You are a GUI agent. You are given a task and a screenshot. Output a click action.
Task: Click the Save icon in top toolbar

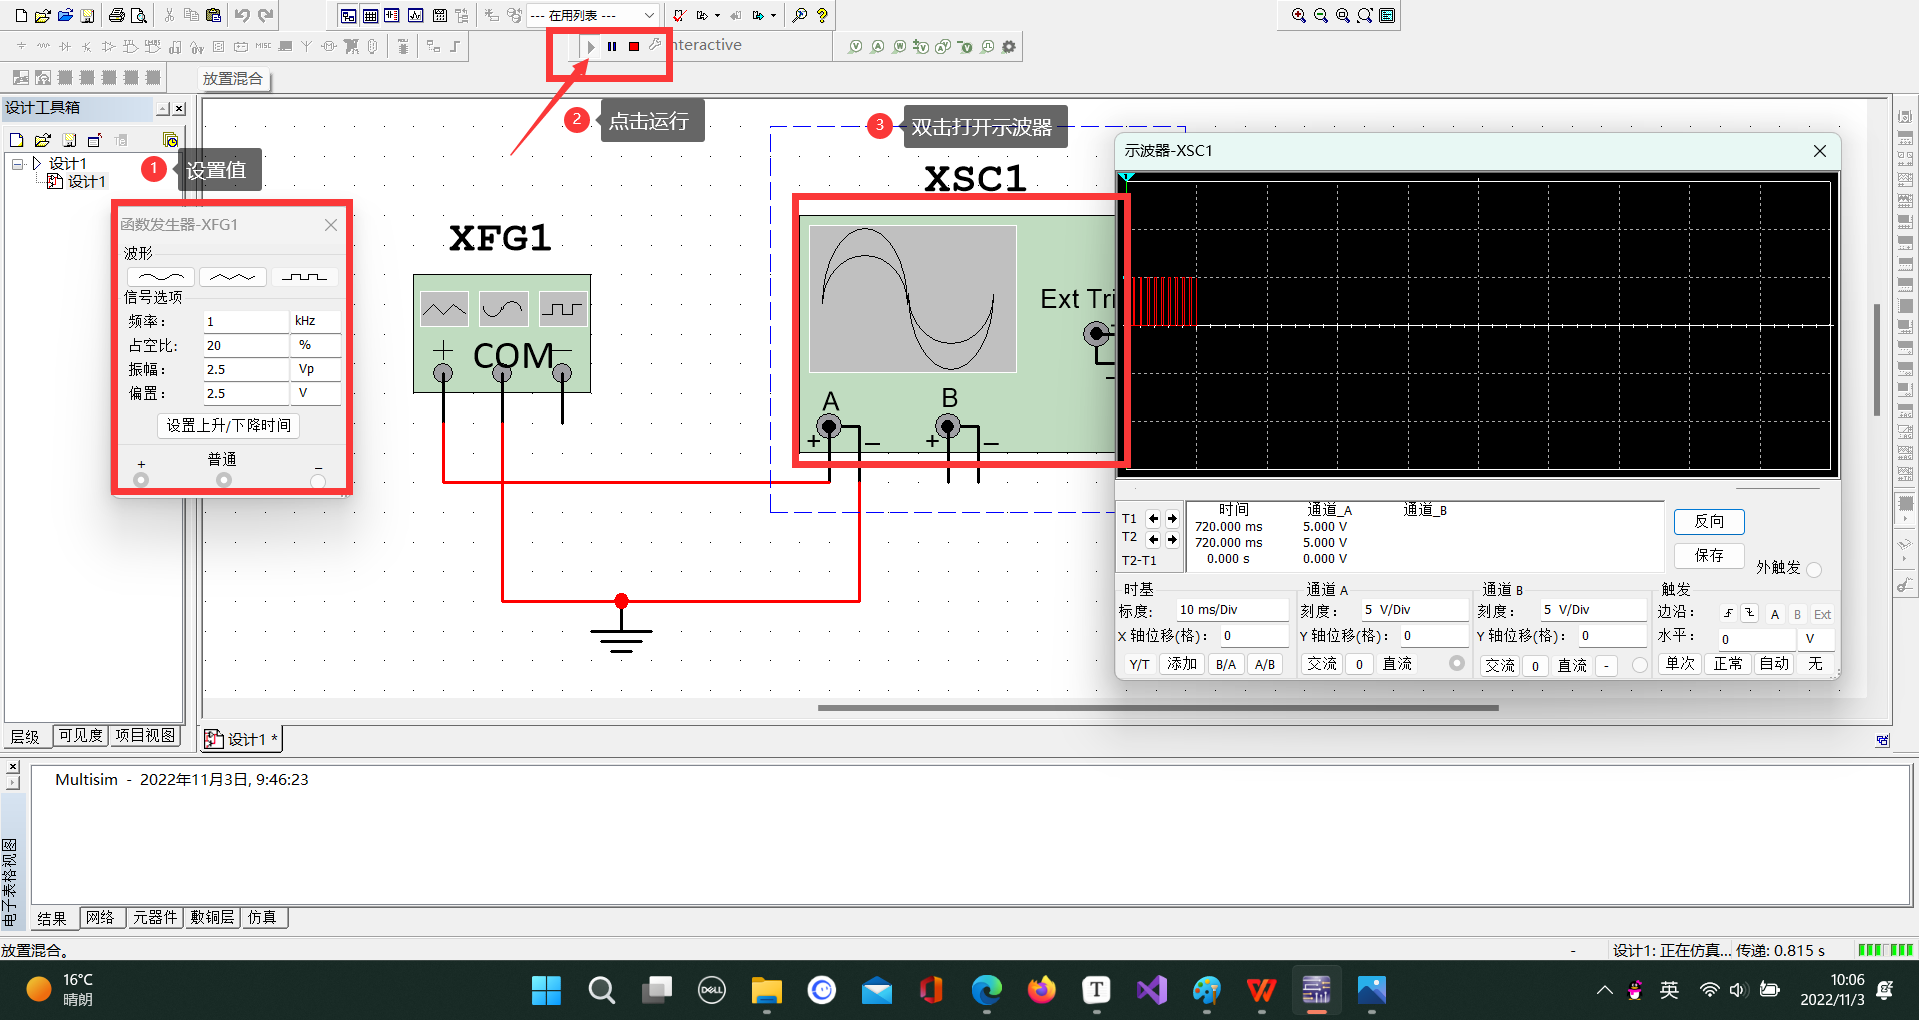(x=87, y=16)
